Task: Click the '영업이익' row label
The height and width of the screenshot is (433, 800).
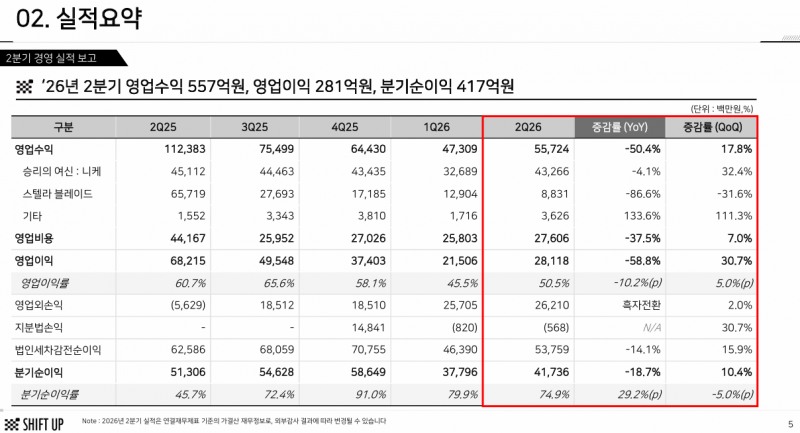Action: (34, 261)
